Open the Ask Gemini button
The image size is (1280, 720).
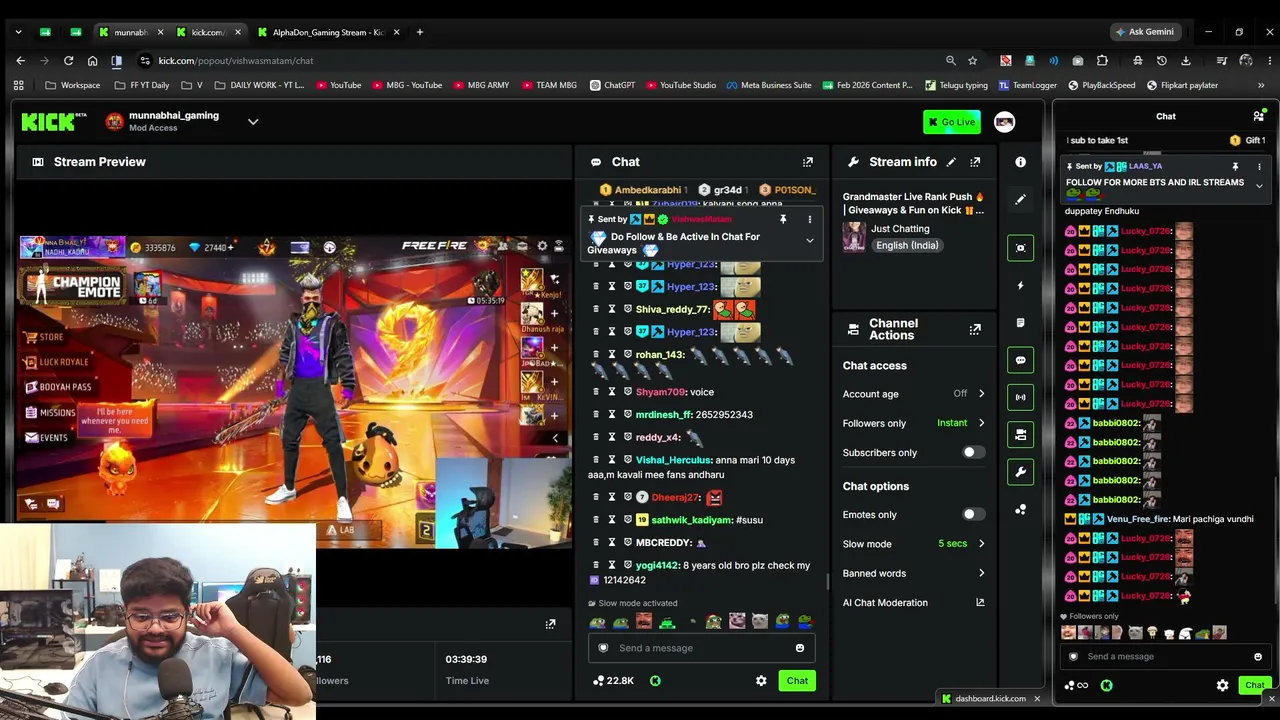point(1146,32)
